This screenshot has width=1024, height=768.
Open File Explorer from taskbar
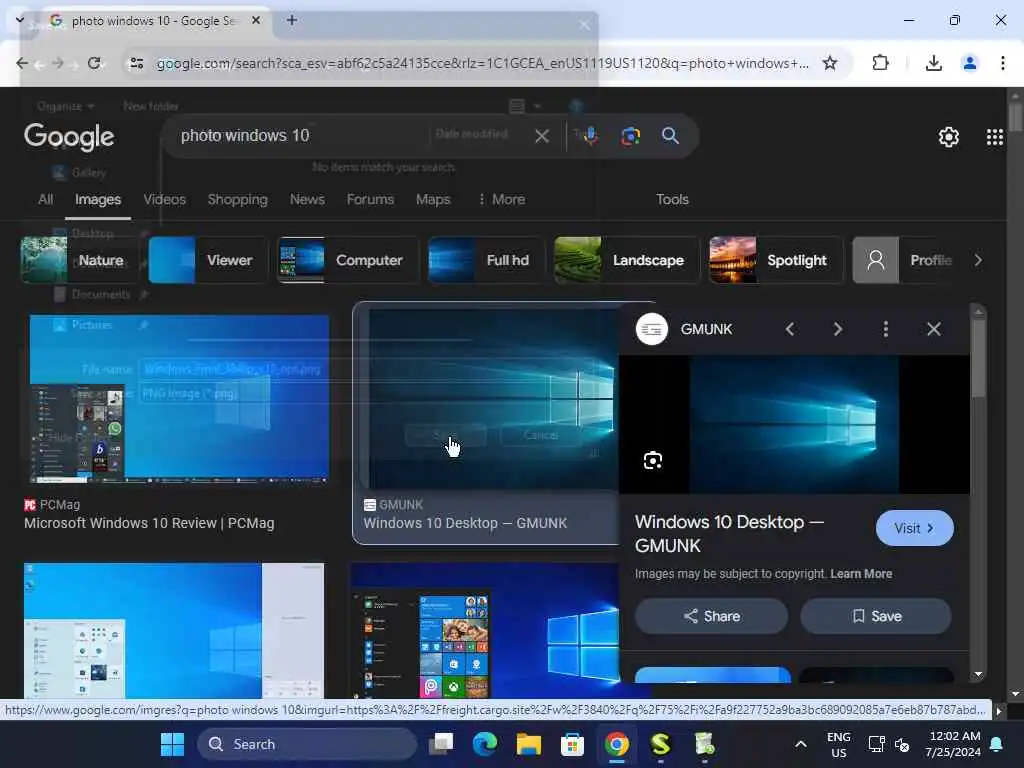coord(528,744)
